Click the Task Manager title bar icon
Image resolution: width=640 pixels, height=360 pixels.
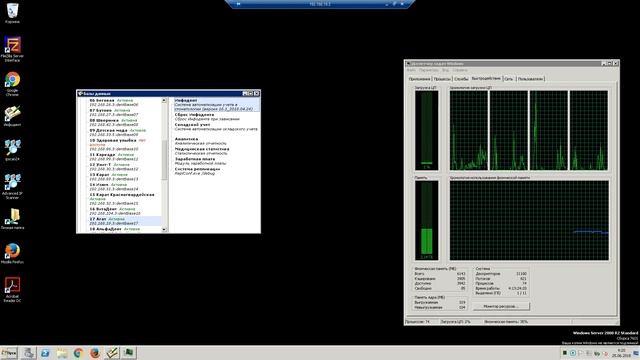[x=408, y=64]
